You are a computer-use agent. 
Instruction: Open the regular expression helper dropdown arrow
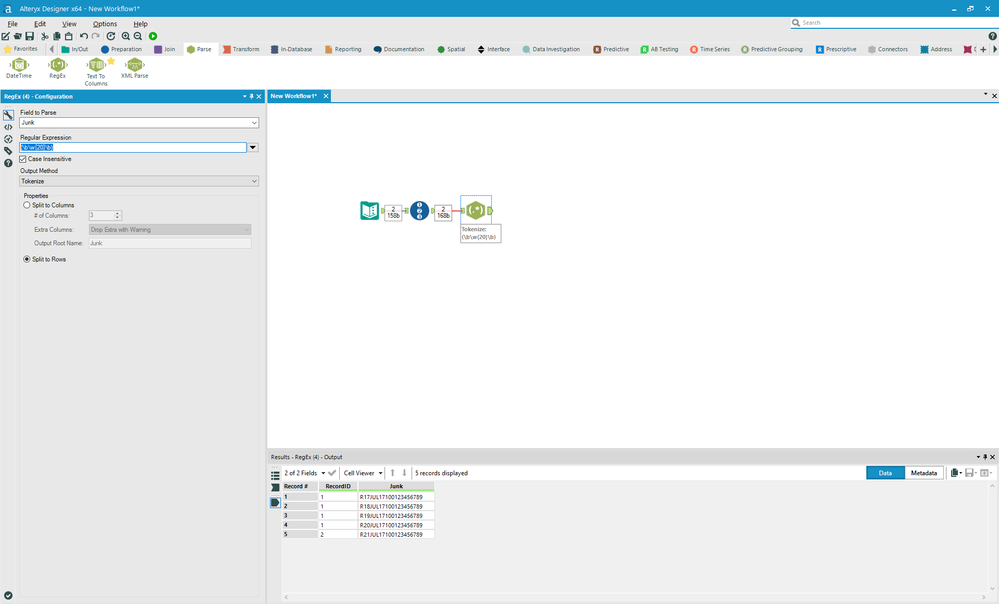(x=253, y=148)
